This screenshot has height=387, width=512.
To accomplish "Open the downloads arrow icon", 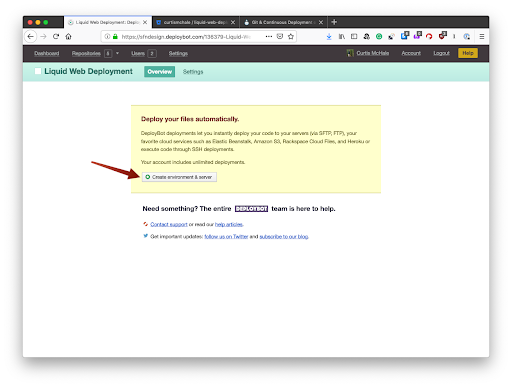I will (x=329, y=37).
